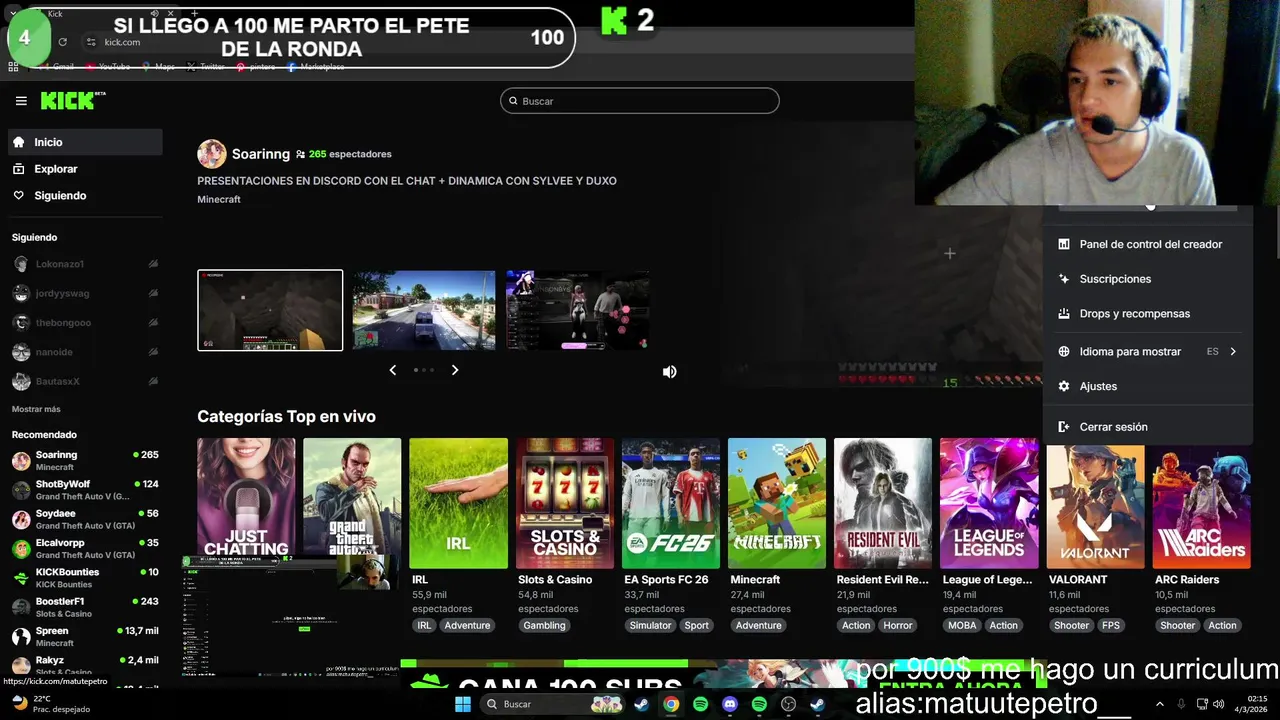
Task: Click the MOBA tag under League of Legends
Action: point(962,626)
